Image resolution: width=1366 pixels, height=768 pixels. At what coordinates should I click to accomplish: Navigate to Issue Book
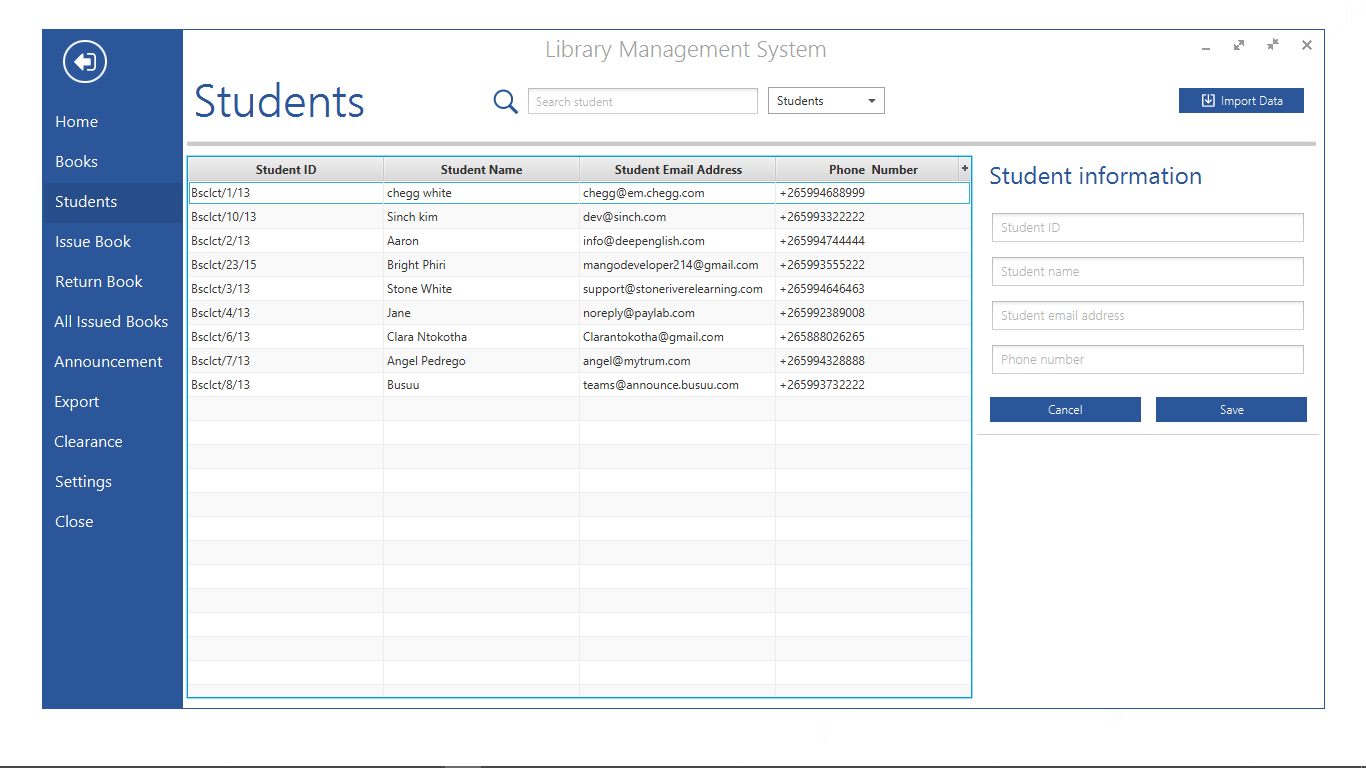click(x=92, y=241)
